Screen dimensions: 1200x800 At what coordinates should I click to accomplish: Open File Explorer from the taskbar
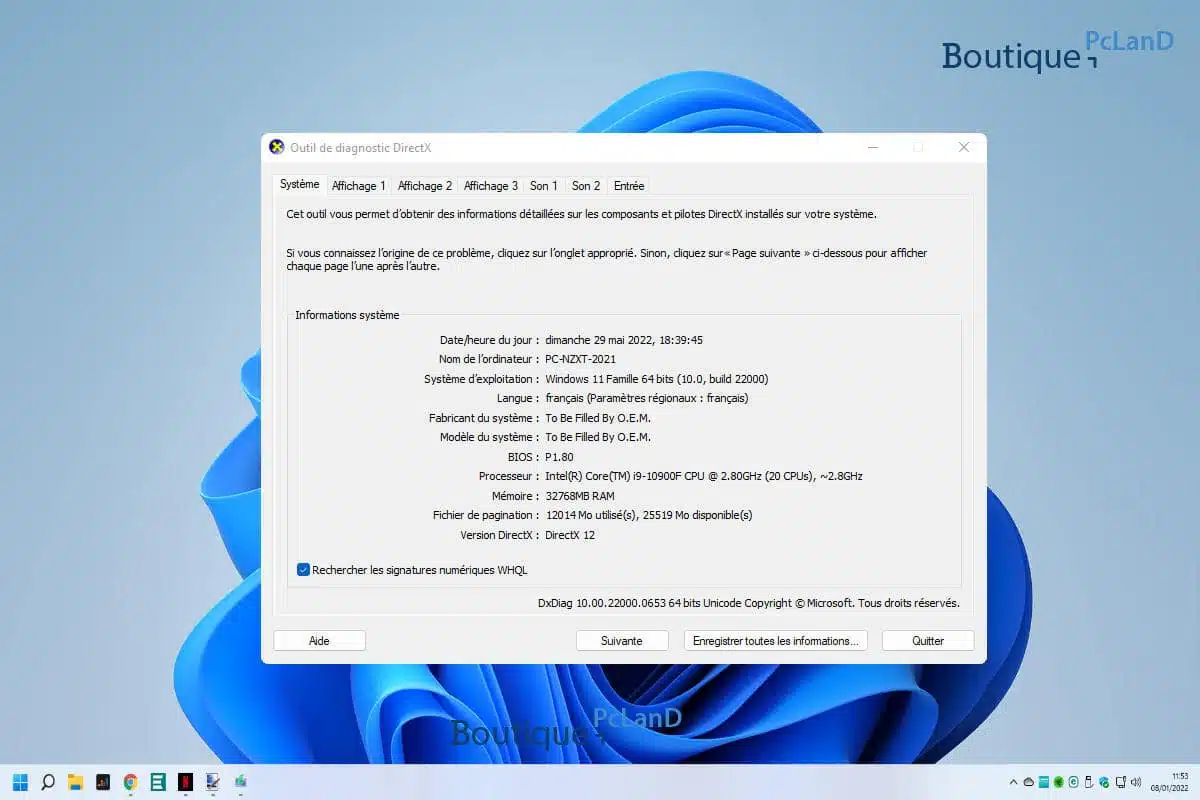(x=75, y=782)
